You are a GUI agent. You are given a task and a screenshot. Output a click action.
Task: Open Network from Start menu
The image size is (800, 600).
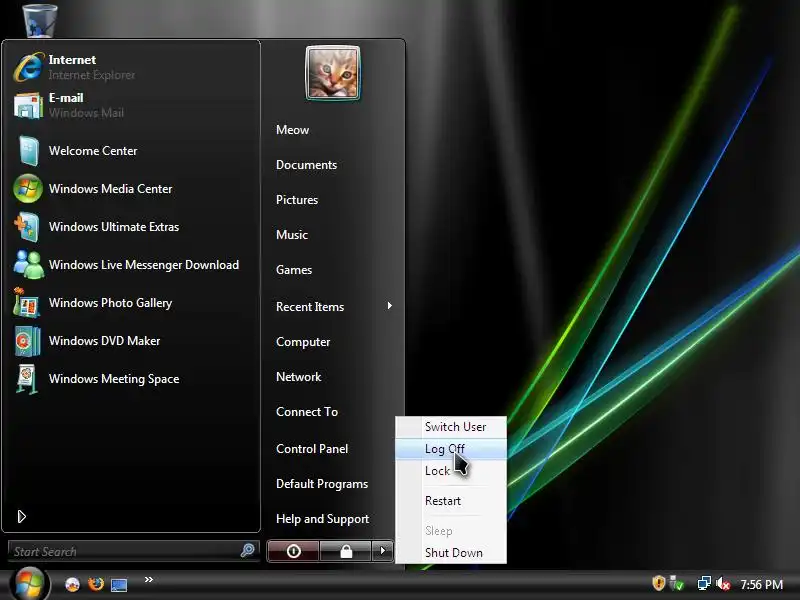point(298,377)
